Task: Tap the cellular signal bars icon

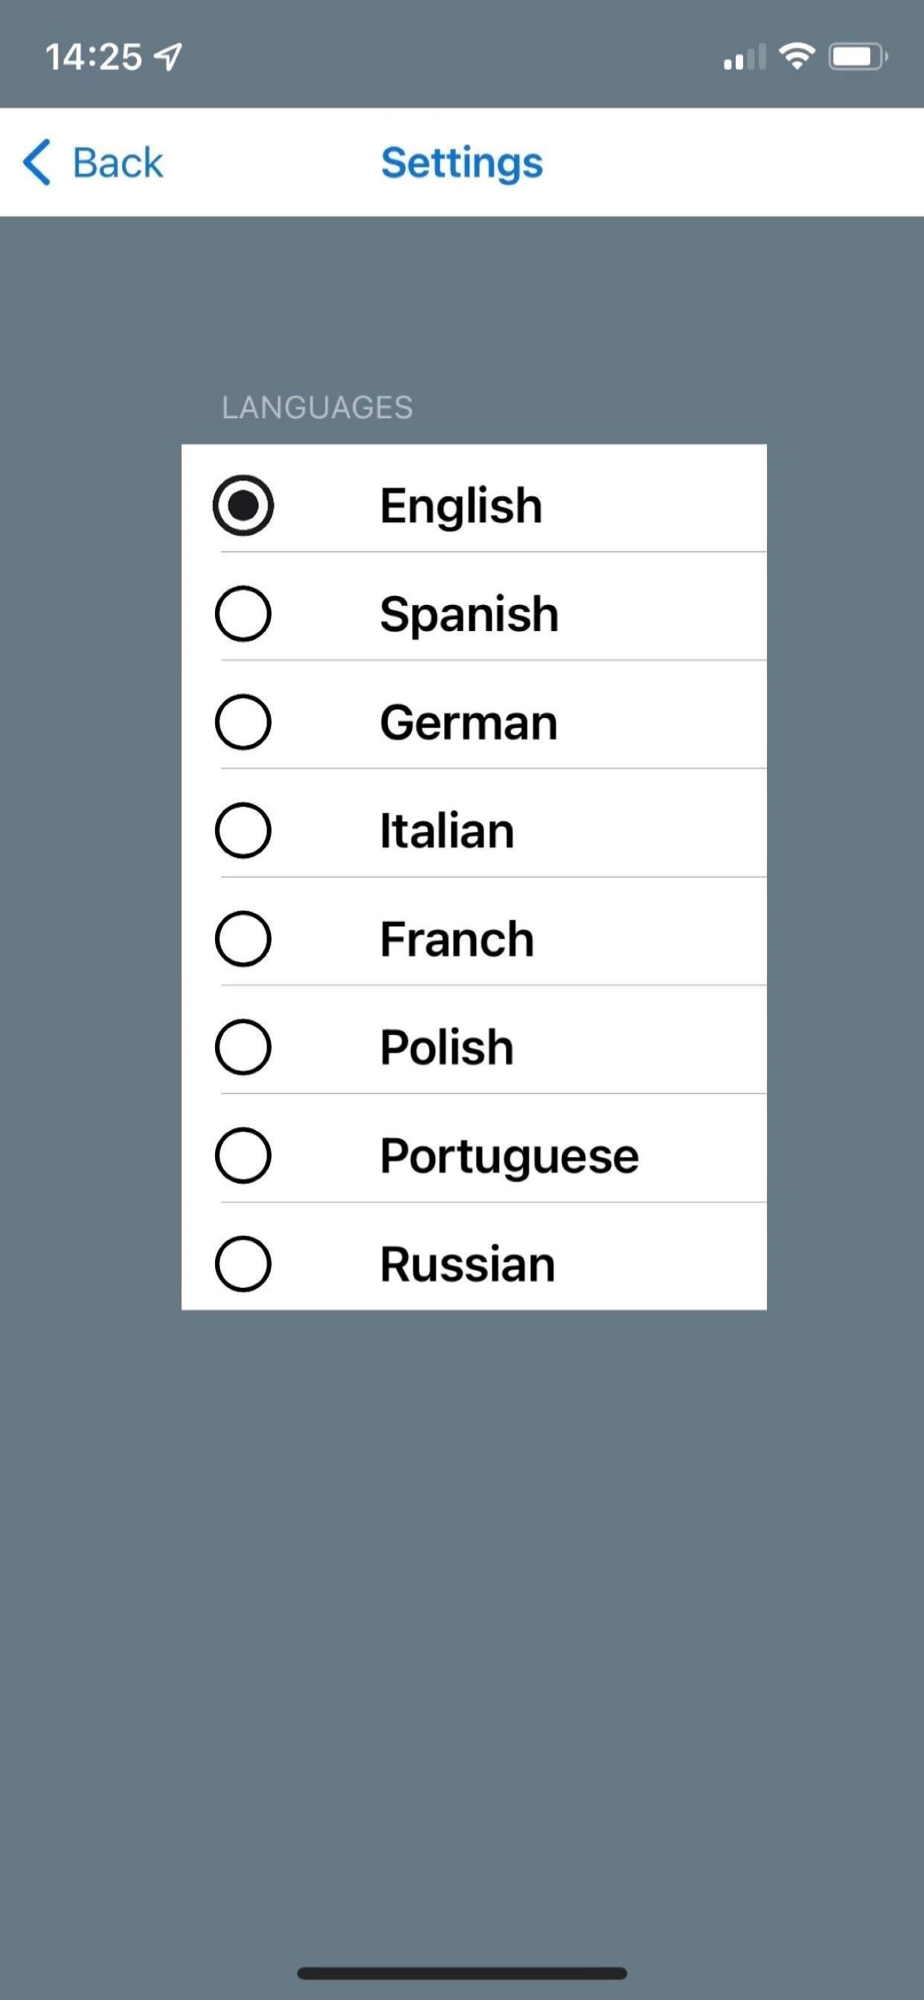Action: click(744, 58)
